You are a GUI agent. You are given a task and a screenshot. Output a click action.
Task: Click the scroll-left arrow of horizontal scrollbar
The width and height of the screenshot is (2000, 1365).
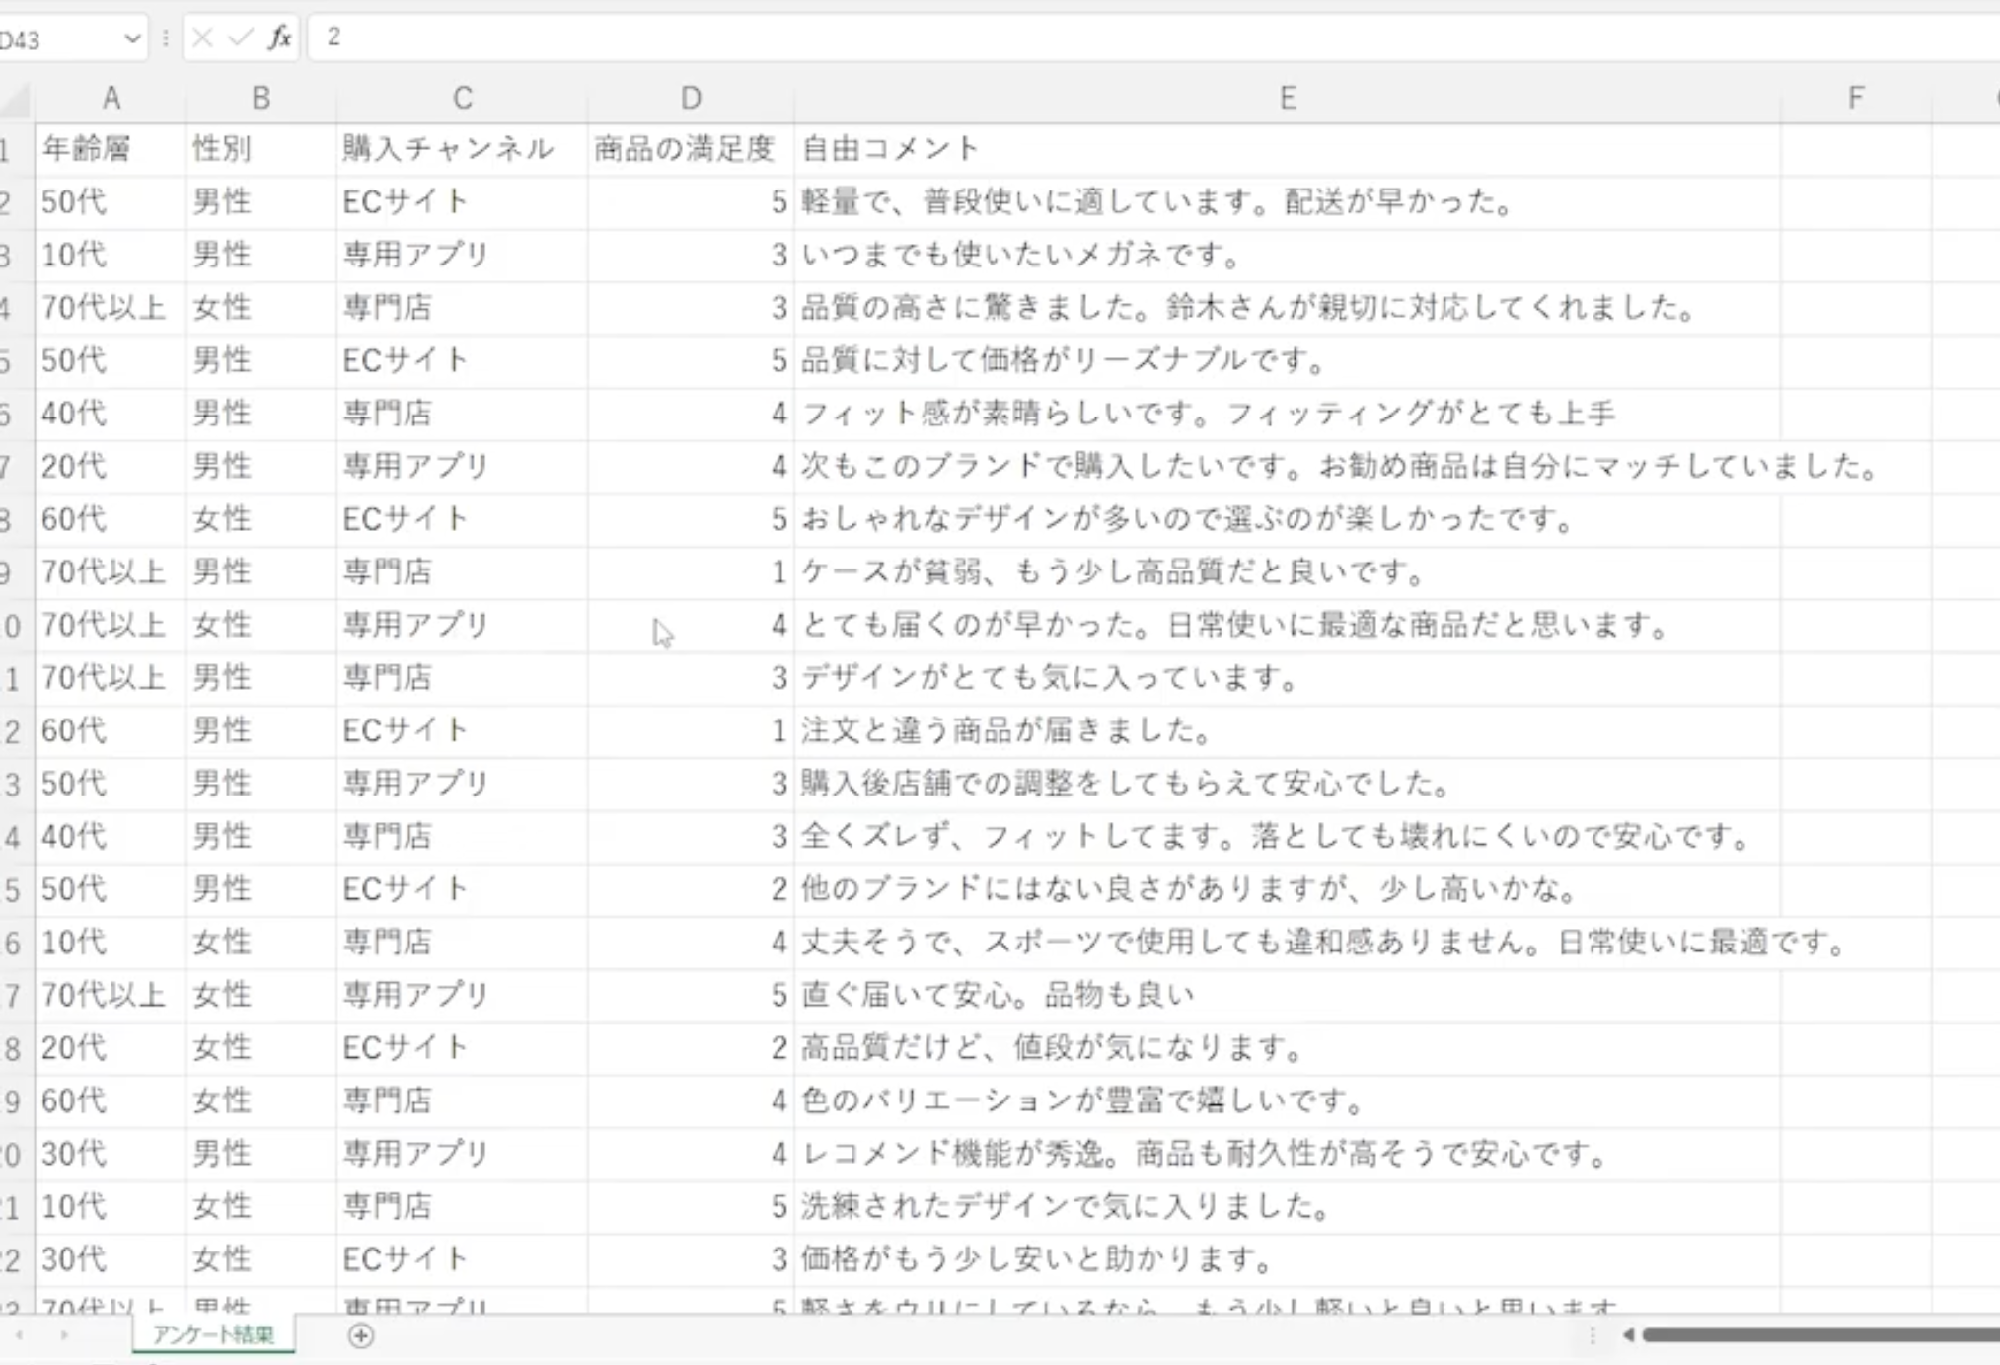point(1628,1334)
